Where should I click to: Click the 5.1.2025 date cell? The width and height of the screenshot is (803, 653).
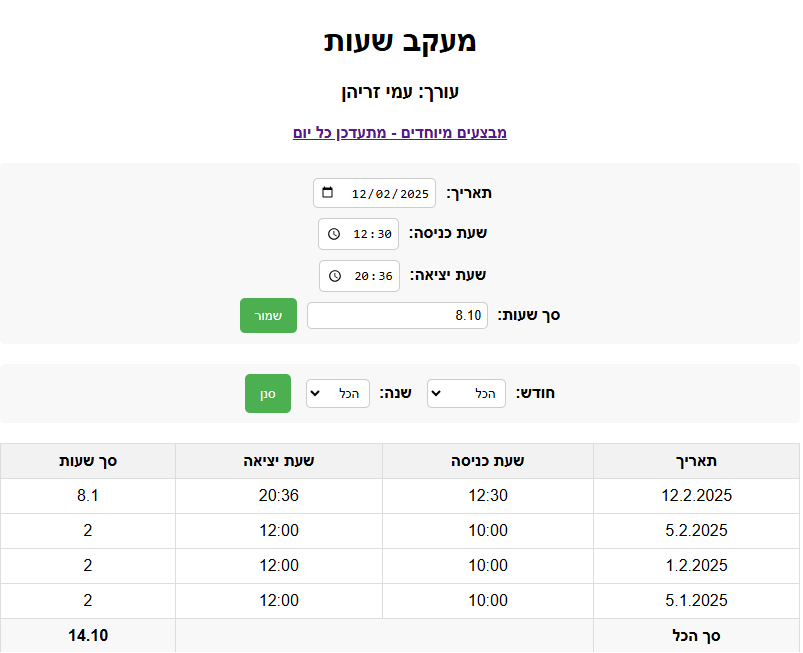696,601
